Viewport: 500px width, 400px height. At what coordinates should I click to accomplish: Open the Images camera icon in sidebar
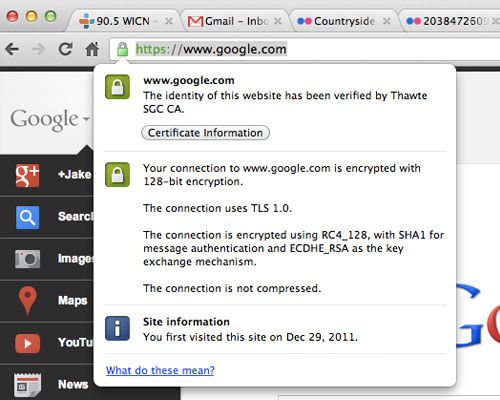[27, 259]
